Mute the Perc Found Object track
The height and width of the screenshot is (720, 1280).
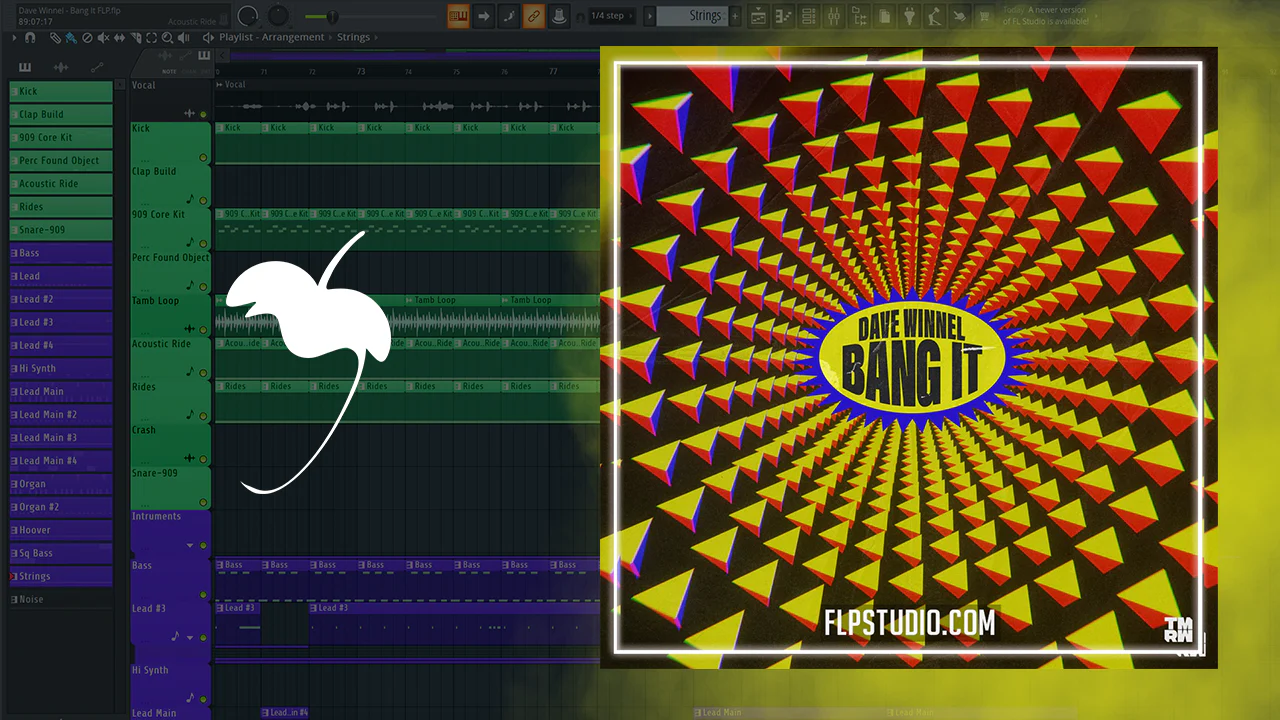click(203, 286)
